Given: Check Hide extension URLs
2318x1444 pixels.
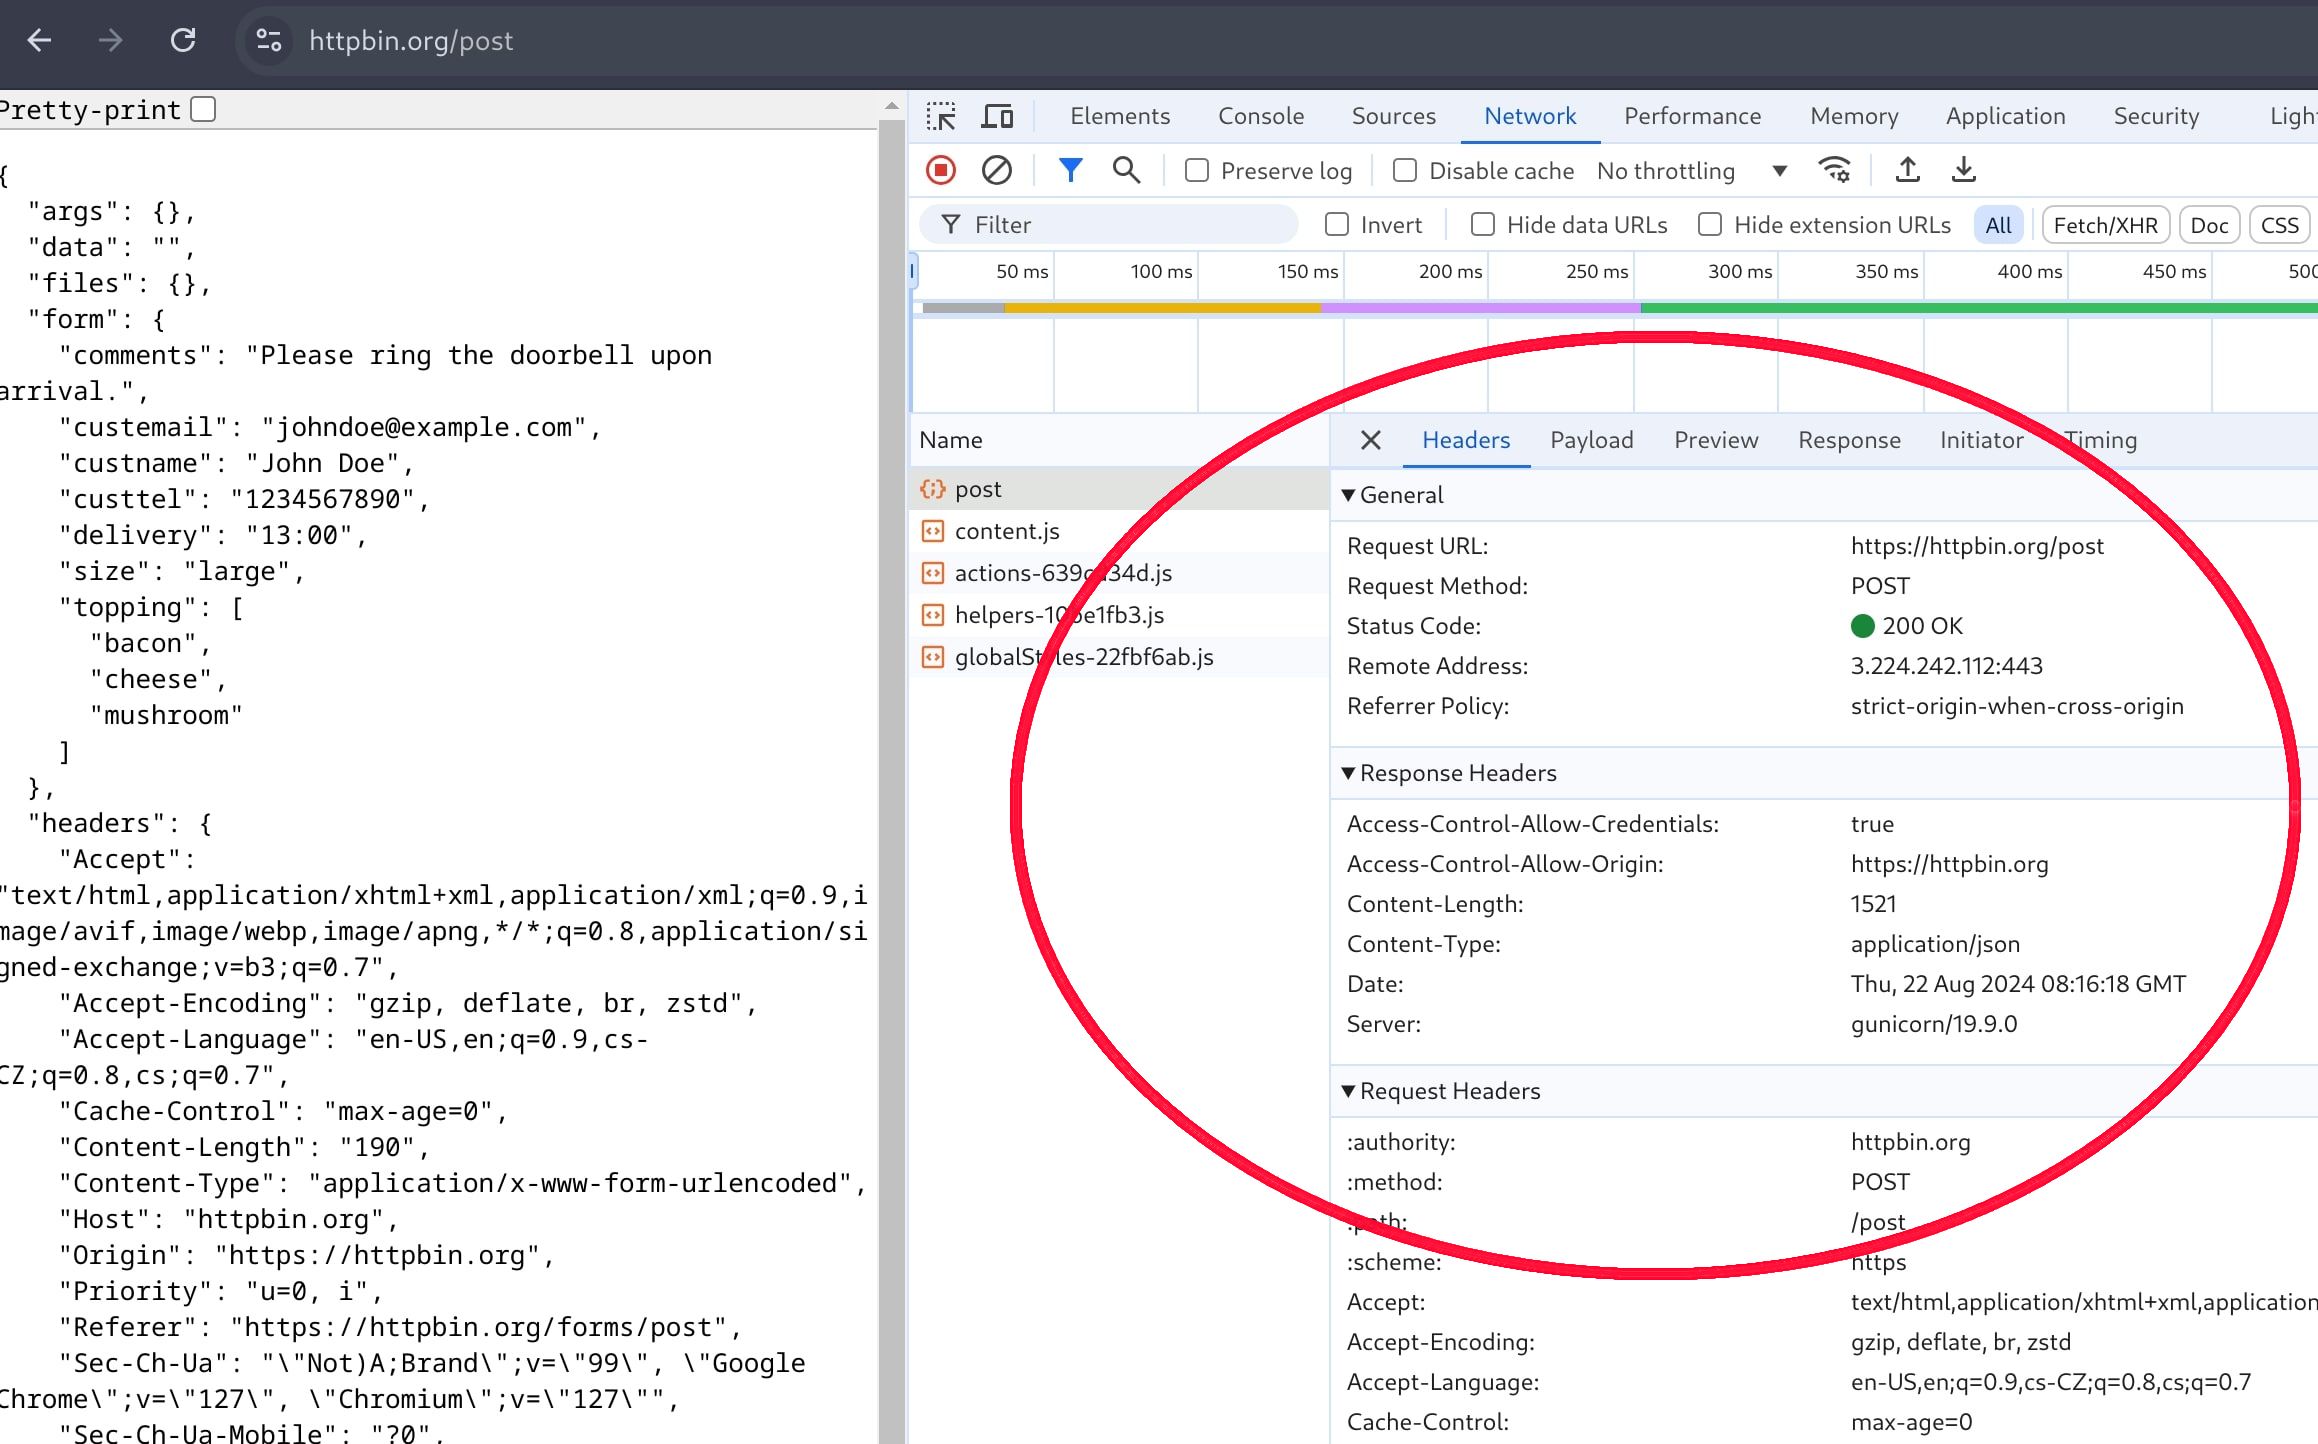Looking at the screenshot, I should [x=1710, y=225].
